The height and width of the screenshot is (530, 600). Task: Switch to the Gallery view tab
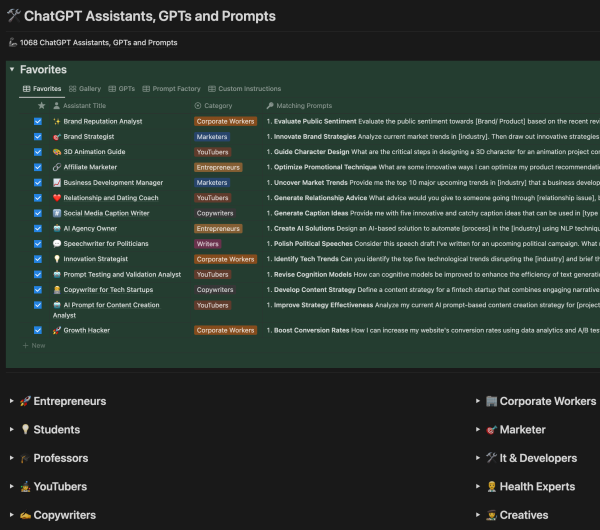[85, 89]
